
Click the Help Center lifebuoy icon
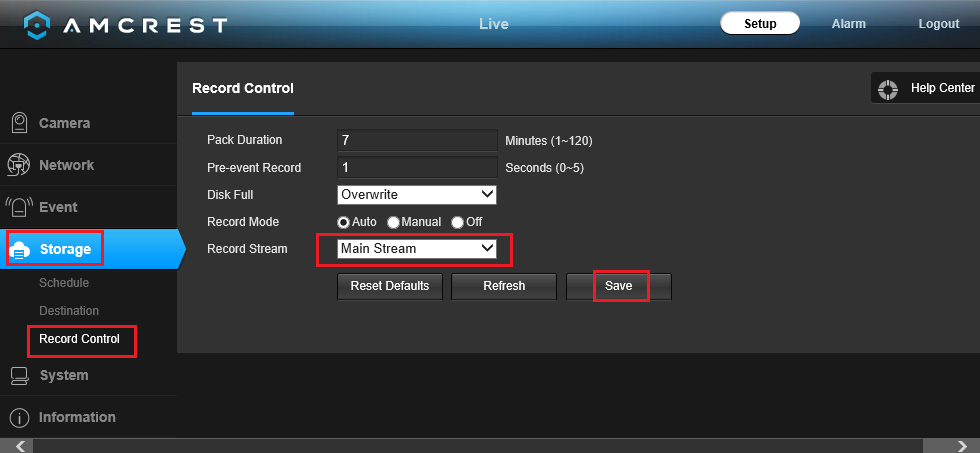887,89
